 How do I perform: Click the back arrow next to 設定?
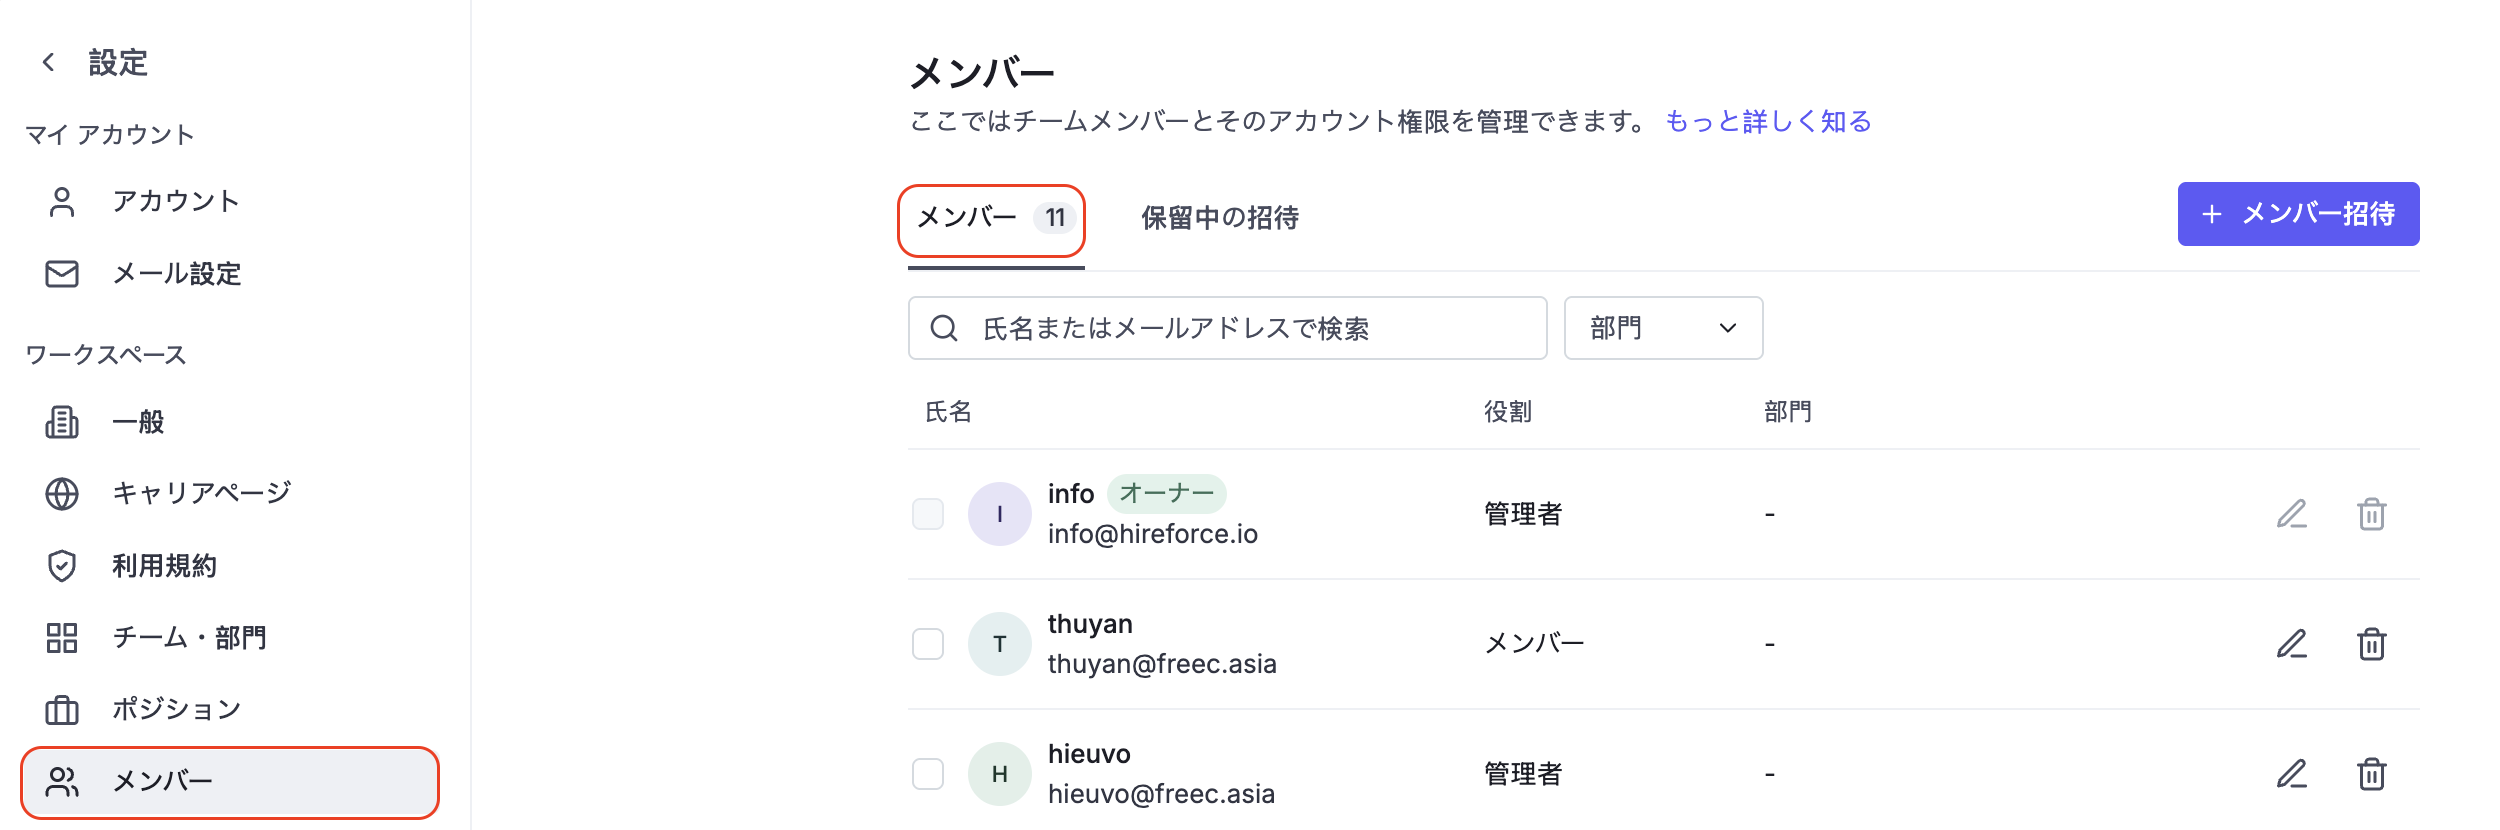click(48, 62)
